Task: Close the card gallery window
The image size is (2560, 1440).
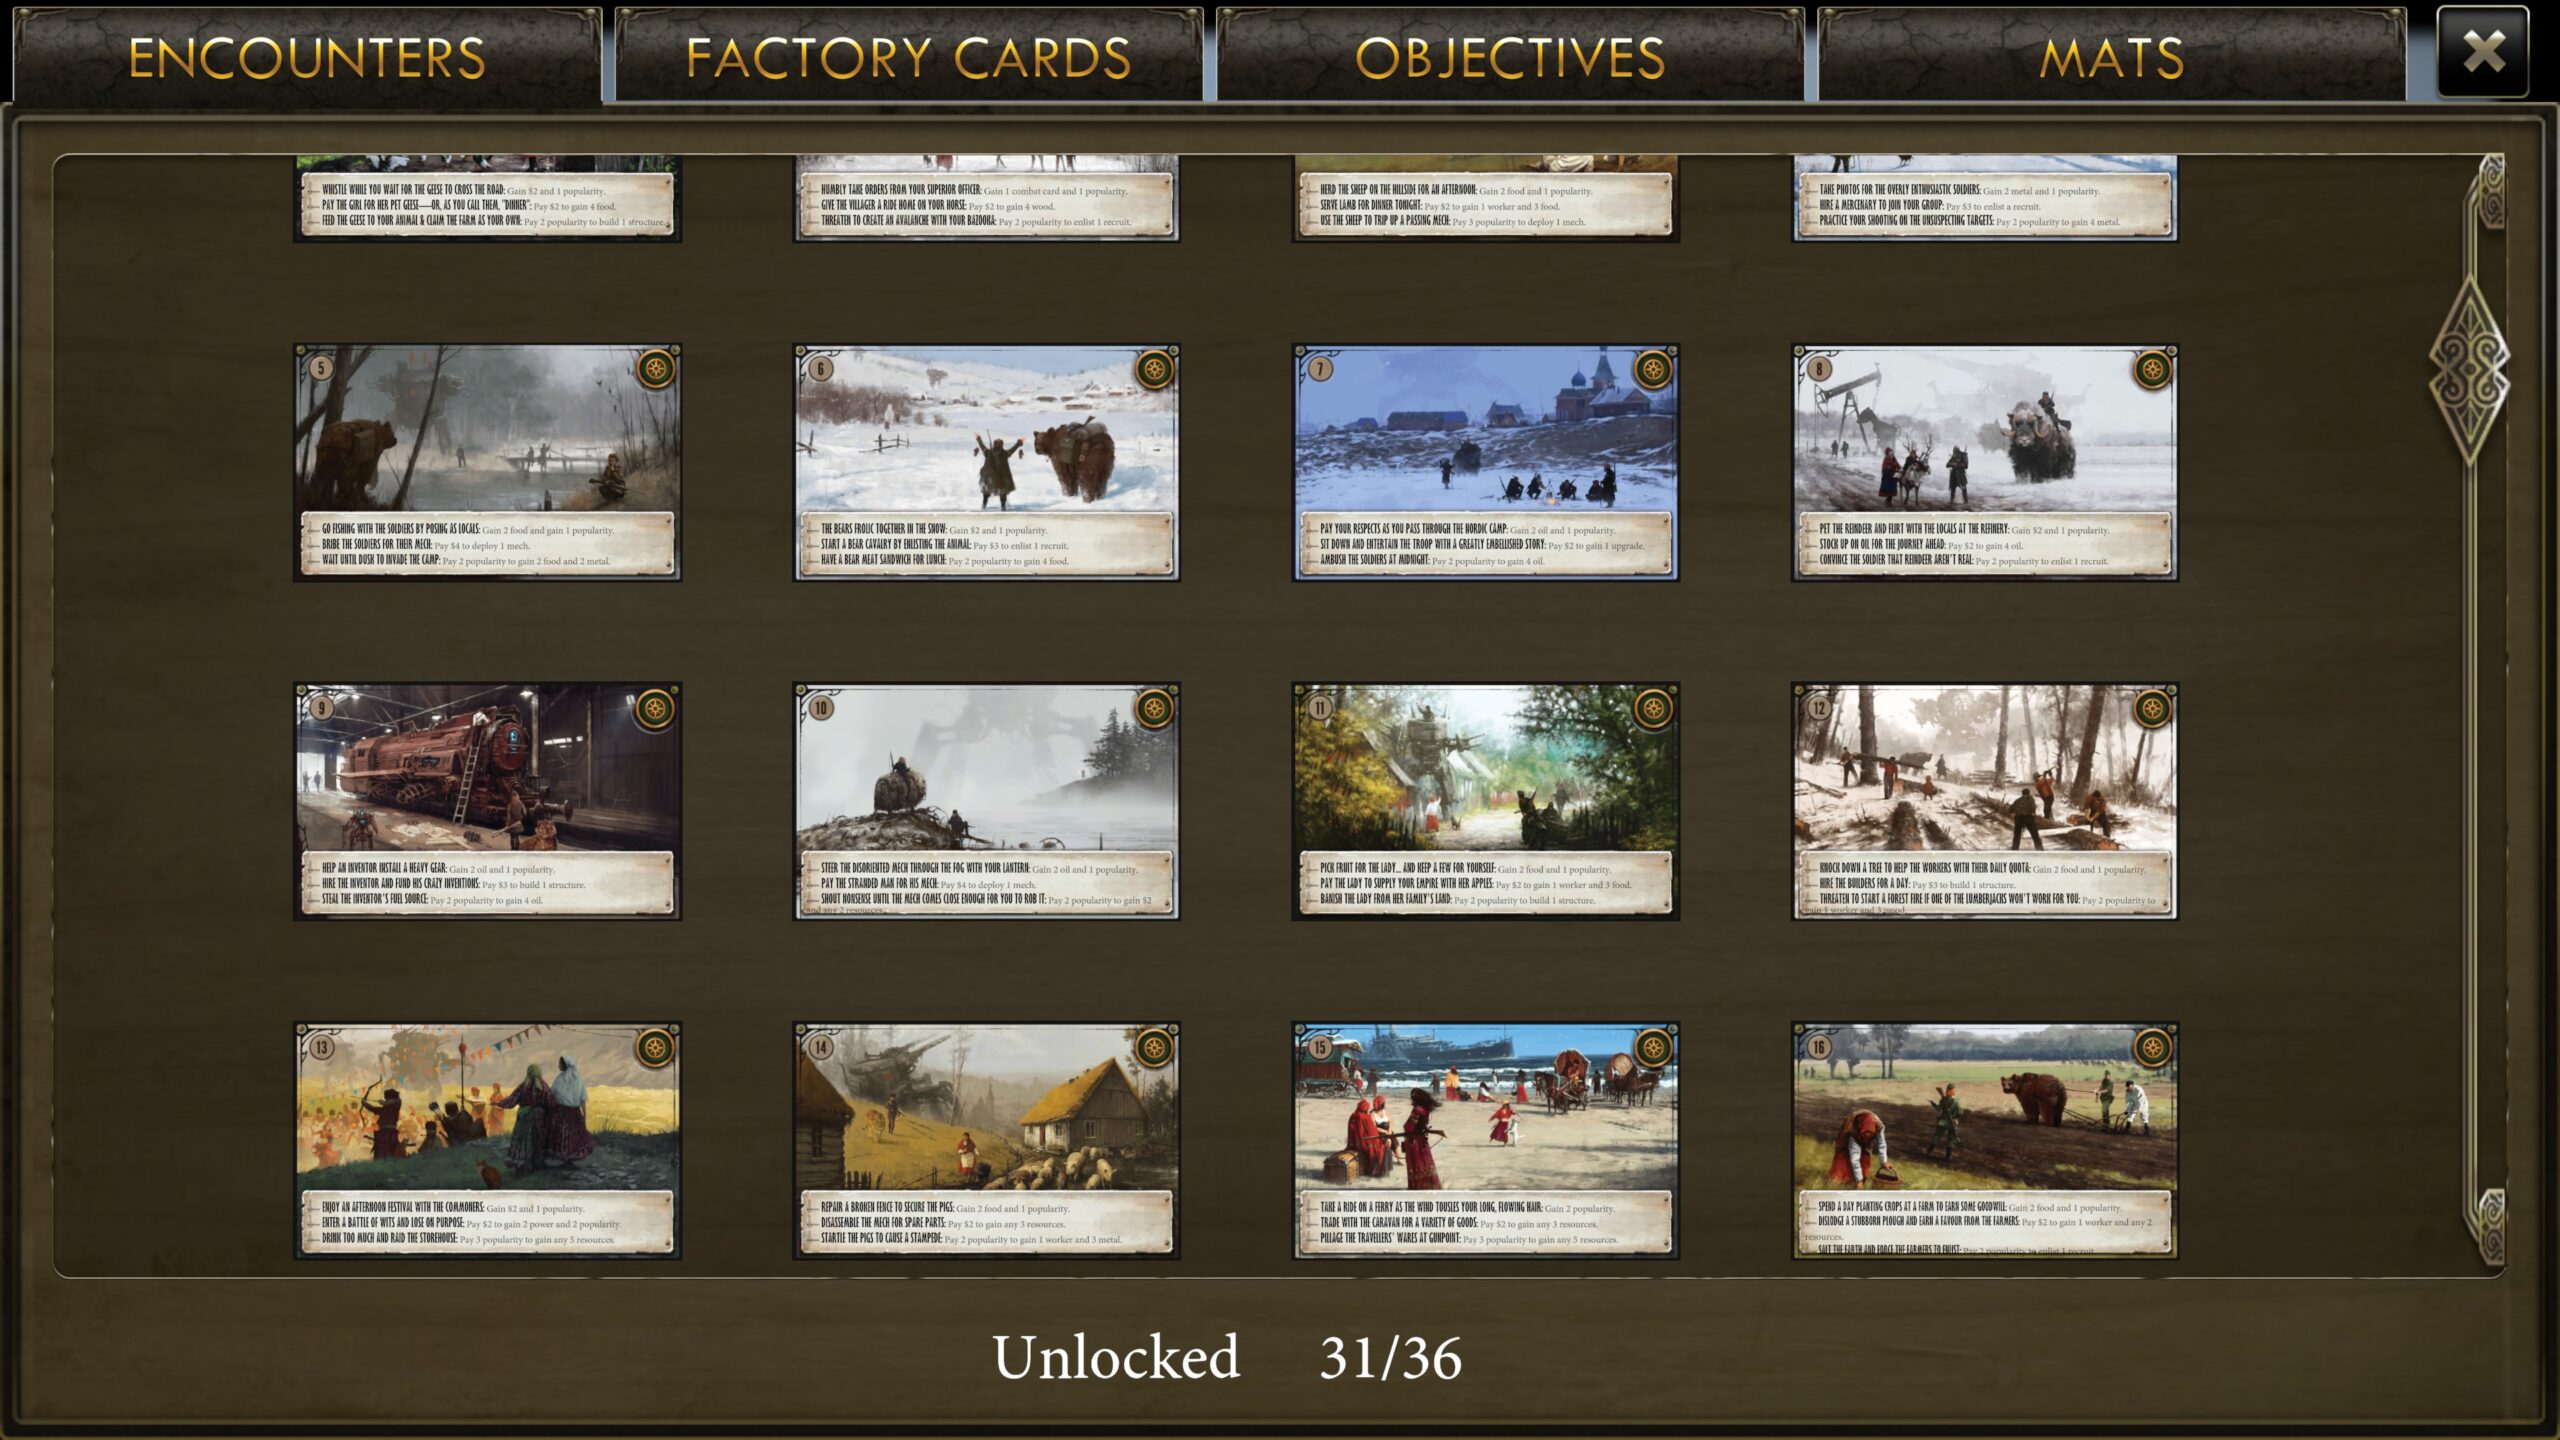Action: pos(2483,52)
